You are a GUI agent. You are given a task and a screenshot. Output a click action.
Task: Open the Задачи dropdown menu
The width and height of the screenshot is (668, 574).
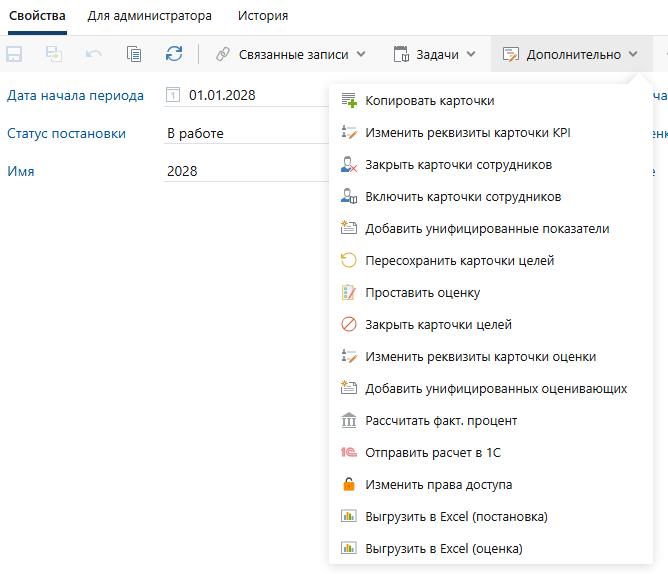click(x=434, y=54)
